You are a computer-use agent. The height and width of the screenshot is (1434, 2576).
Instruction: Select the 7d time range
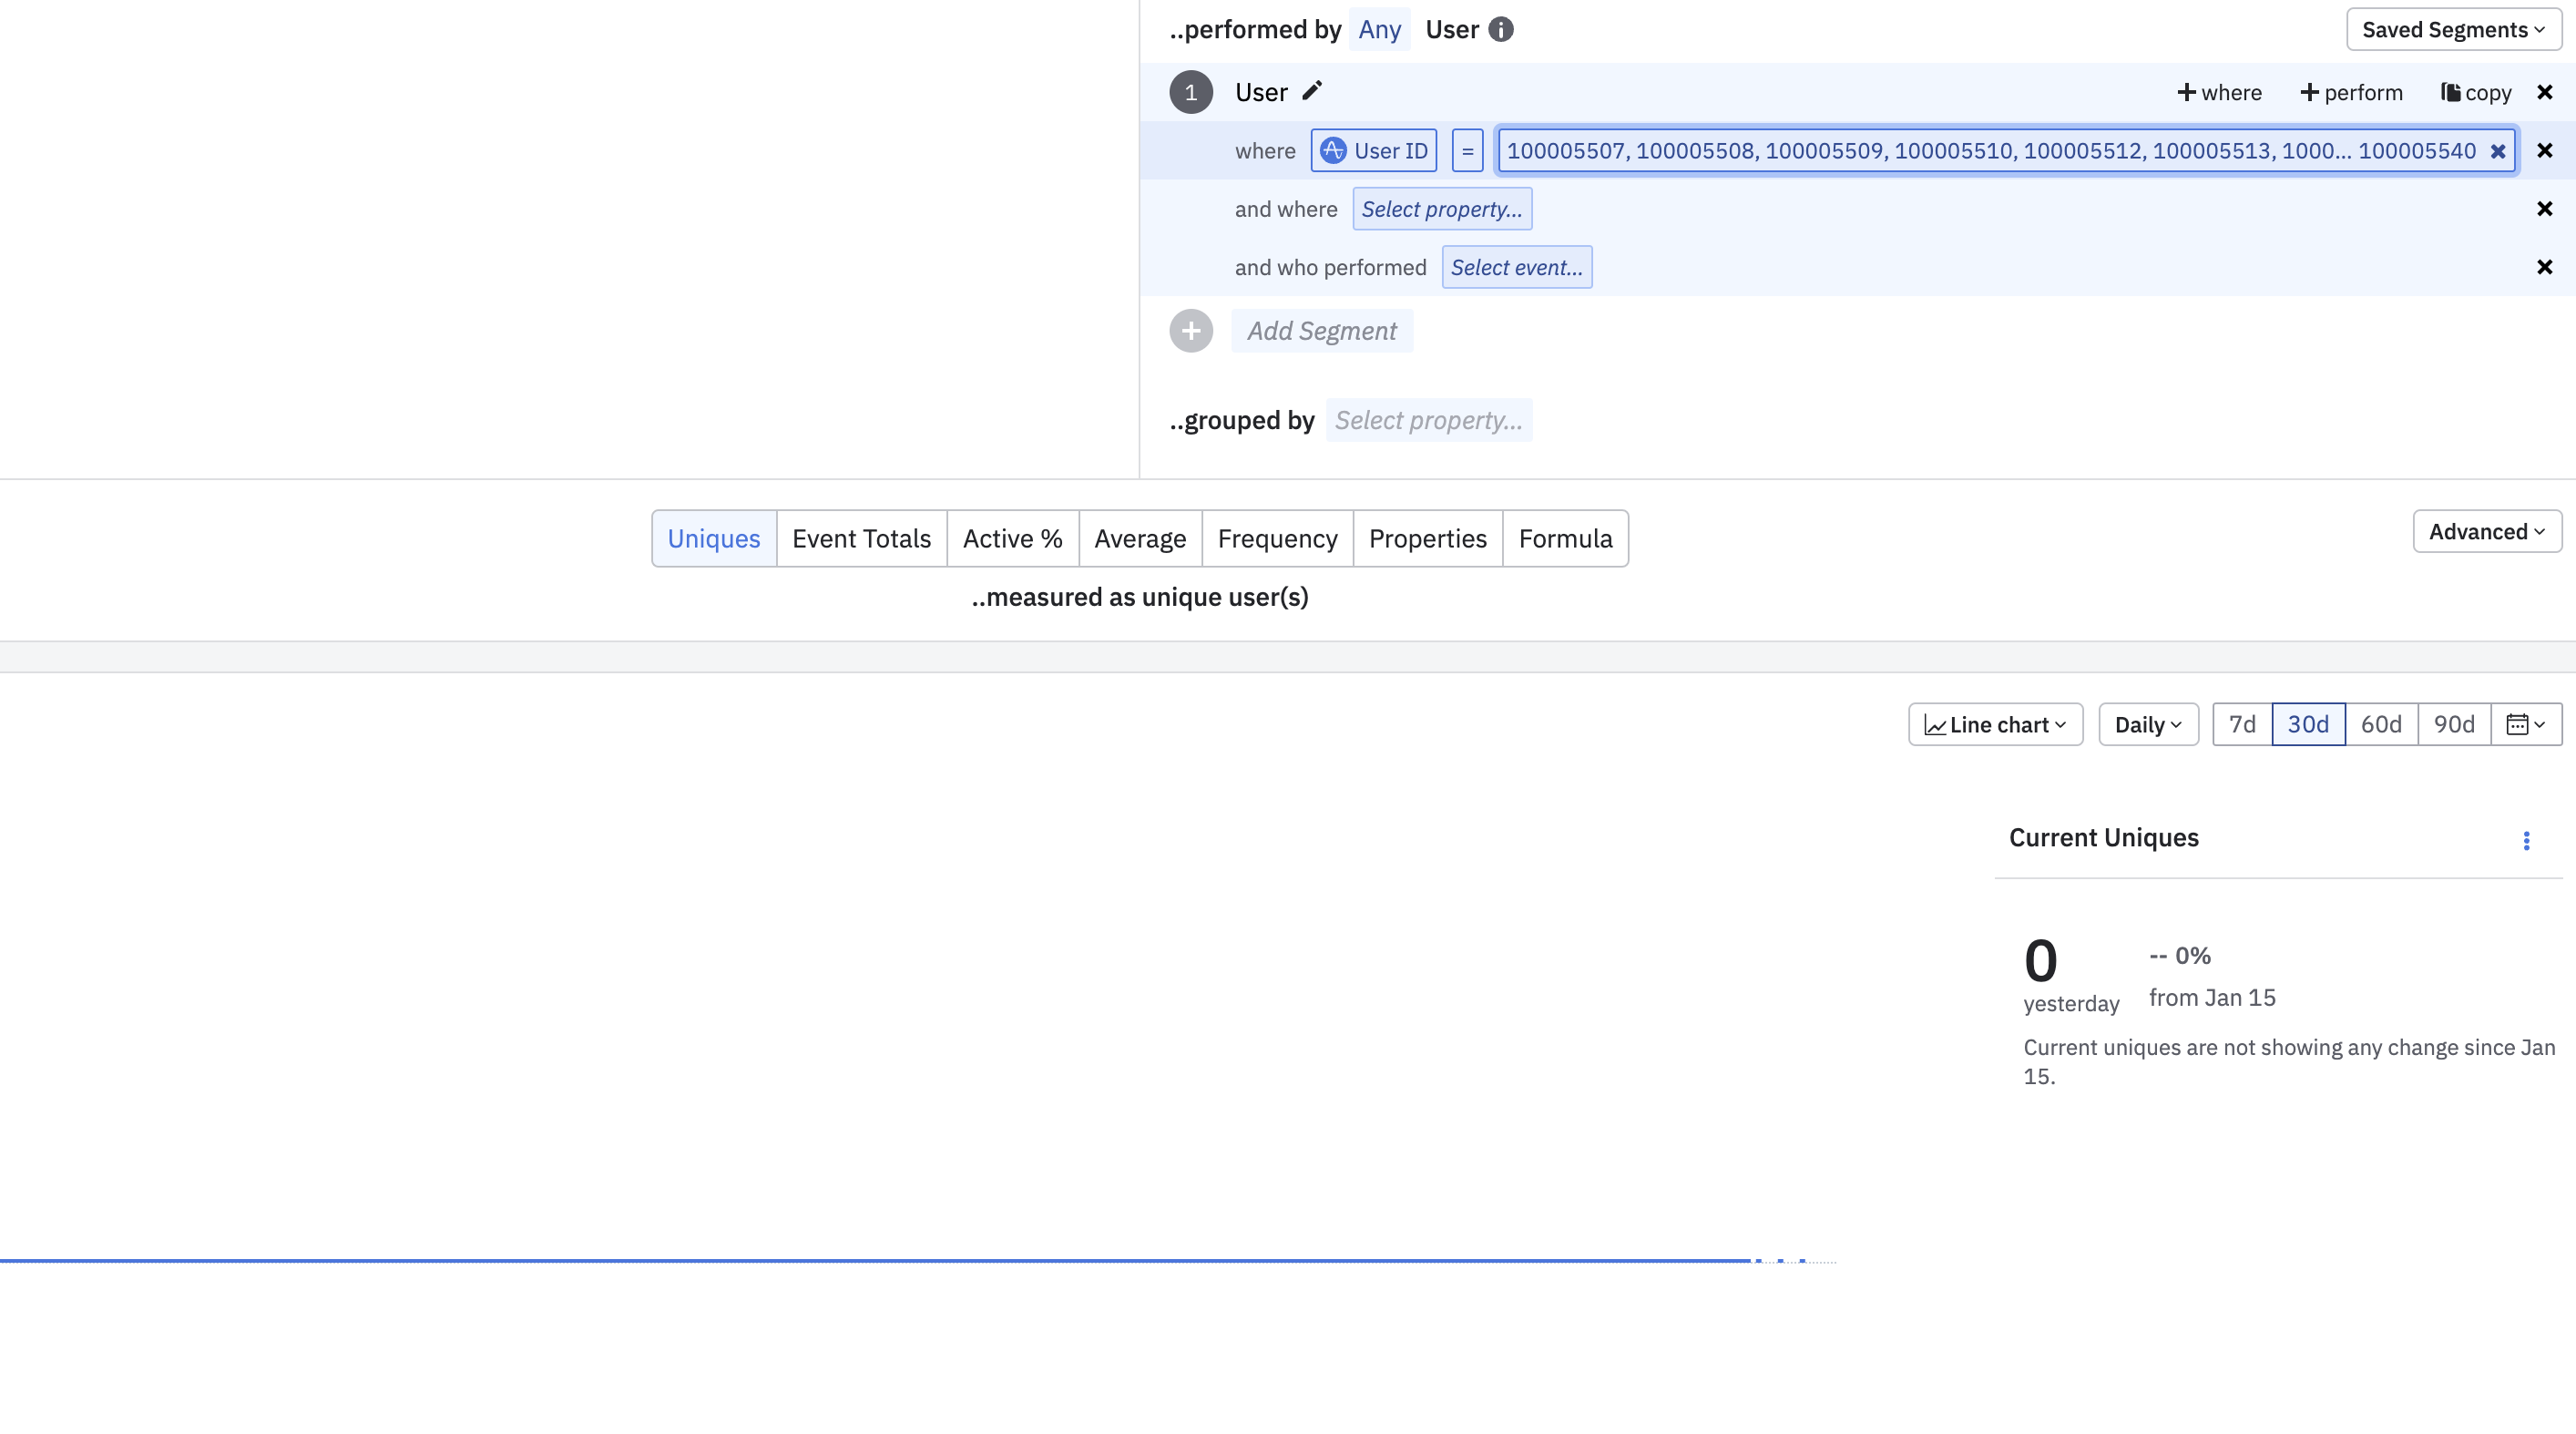(2242, 724)
